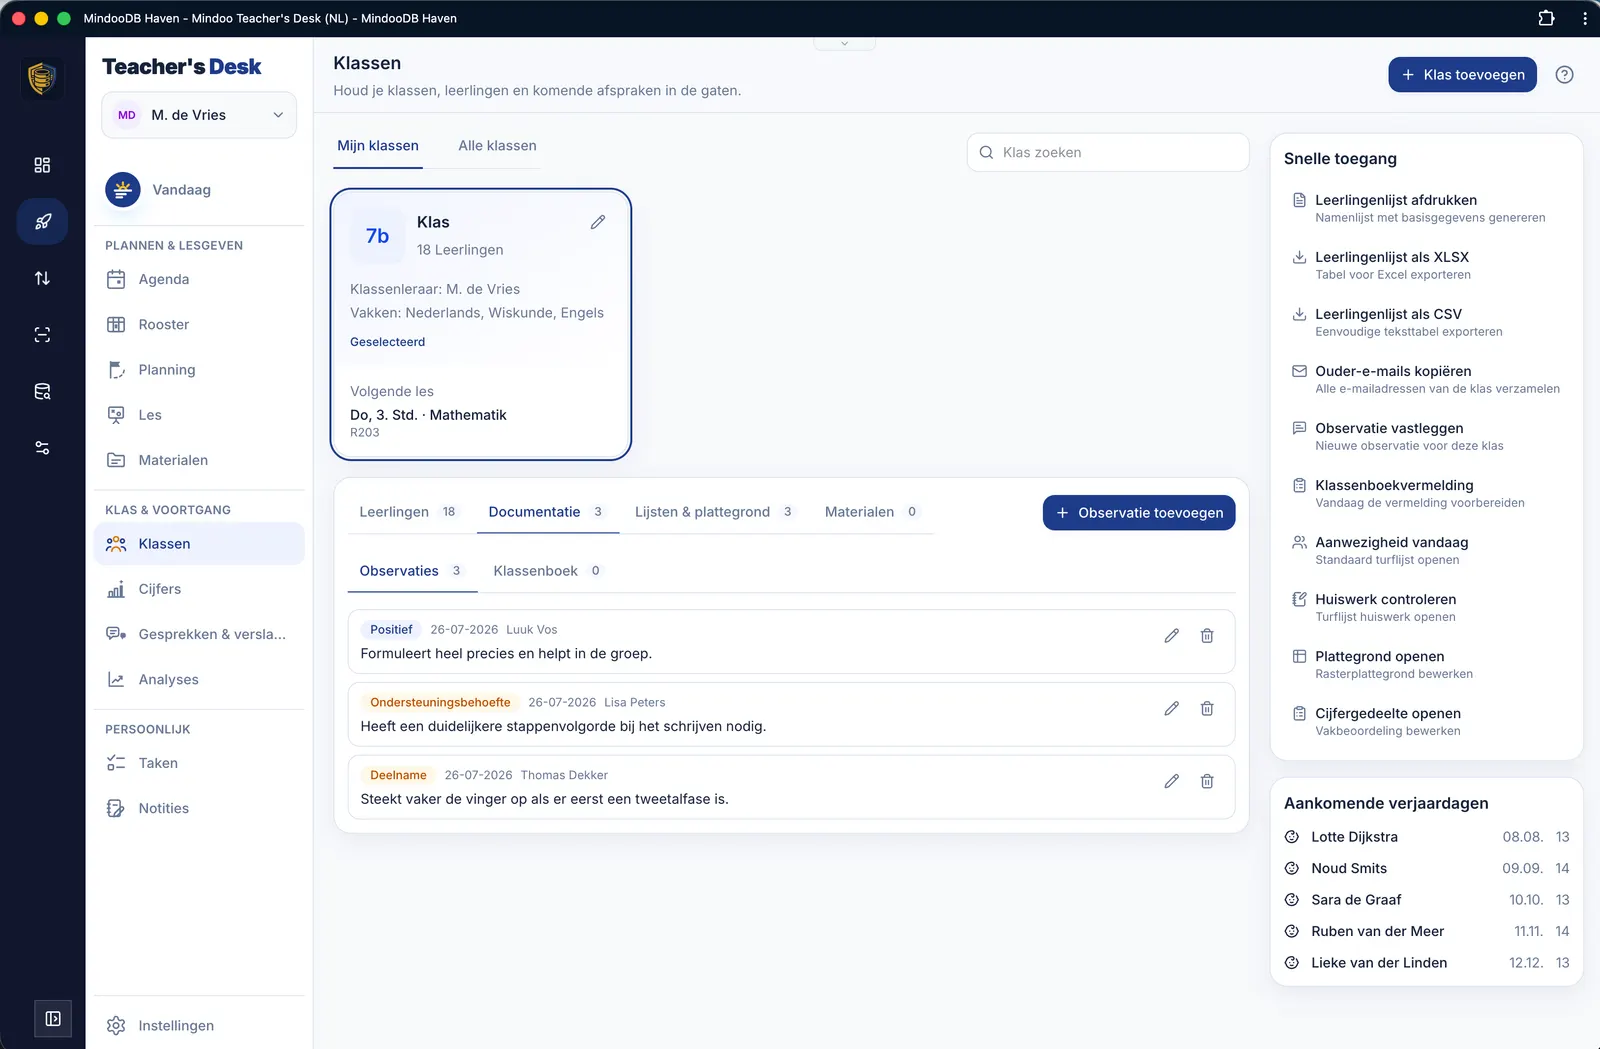1600x1049 pixels.
Task: Edit the Luuk Vos observation
Action: click(1172, 636)
